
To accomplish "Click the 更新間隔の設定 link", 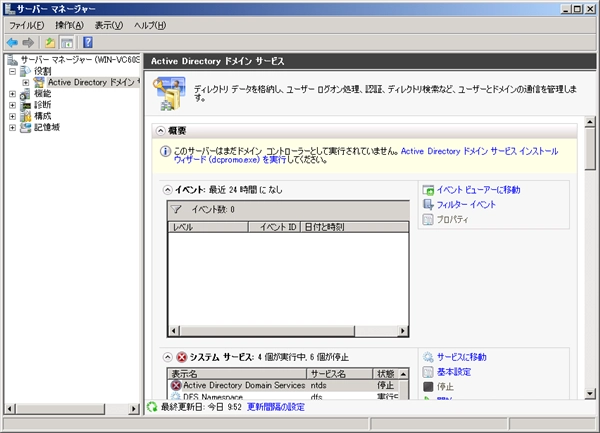I will tap(276, 407).
